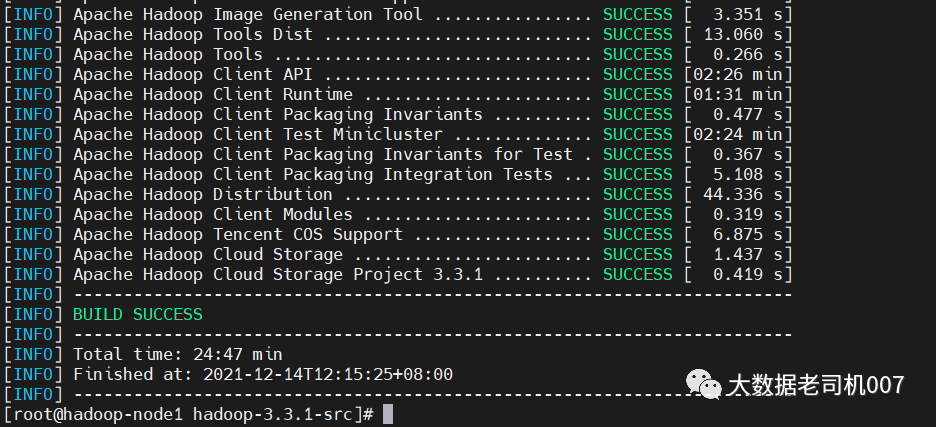Click the Apache Hadoop Tencent COS Support line
Screen dimensions: 936x427
pos(237,234)
